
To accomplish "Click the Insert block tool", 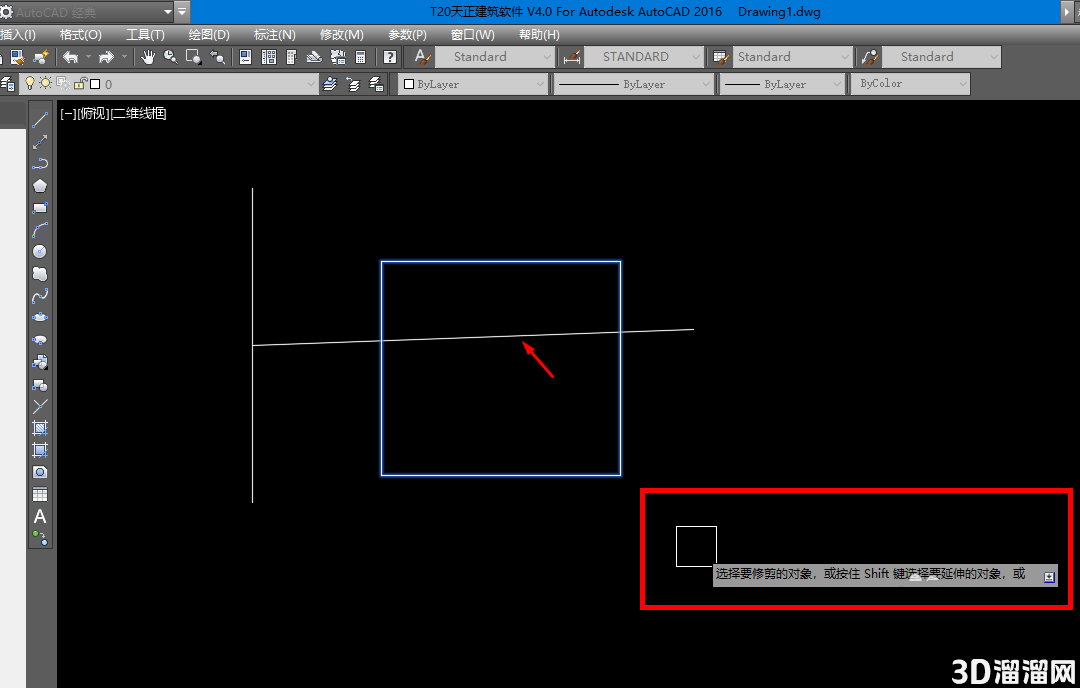I will pos(40,362).
